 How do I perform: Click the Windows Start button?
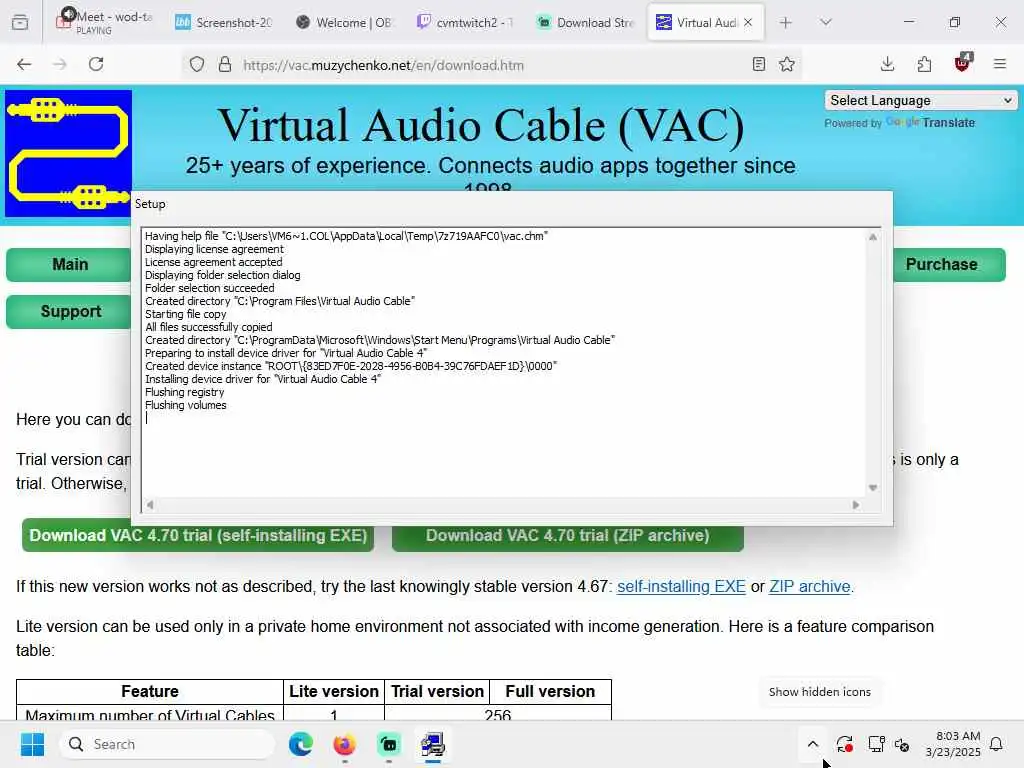(x=32, y=744)
